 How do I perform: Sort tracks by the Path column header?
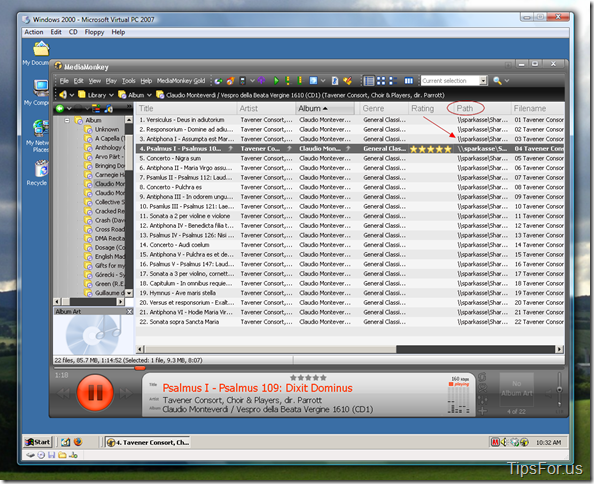[x=465, y=108]
